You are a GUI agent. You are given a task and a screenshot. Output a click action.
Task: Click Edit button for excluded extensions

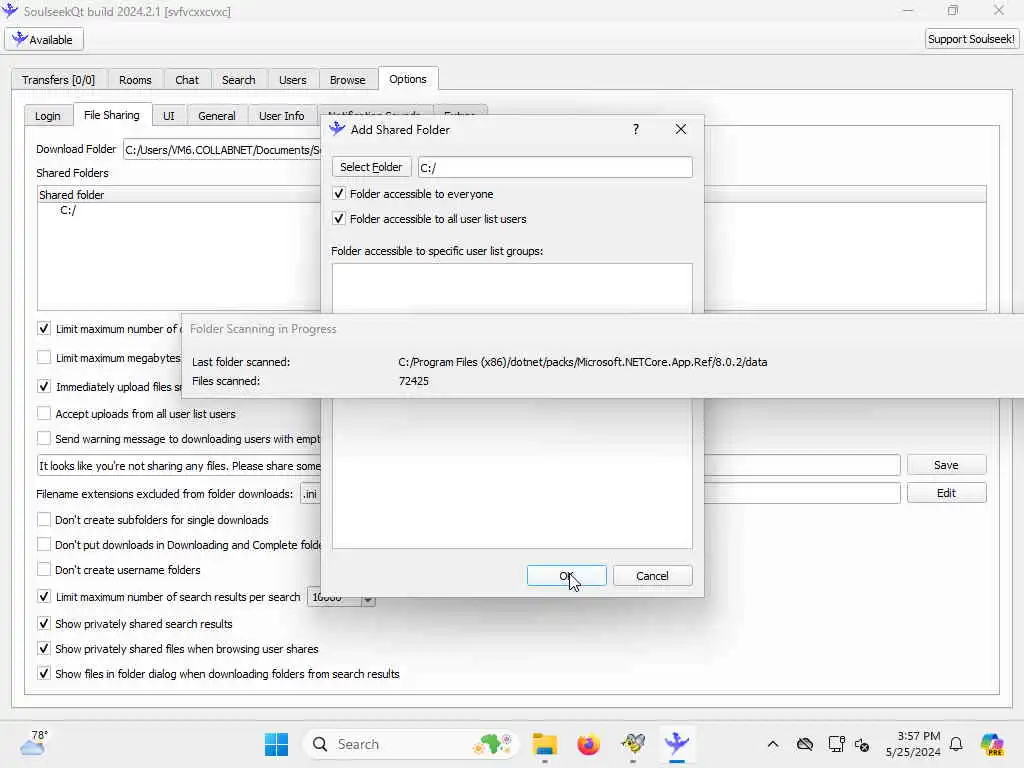(946, 493)
